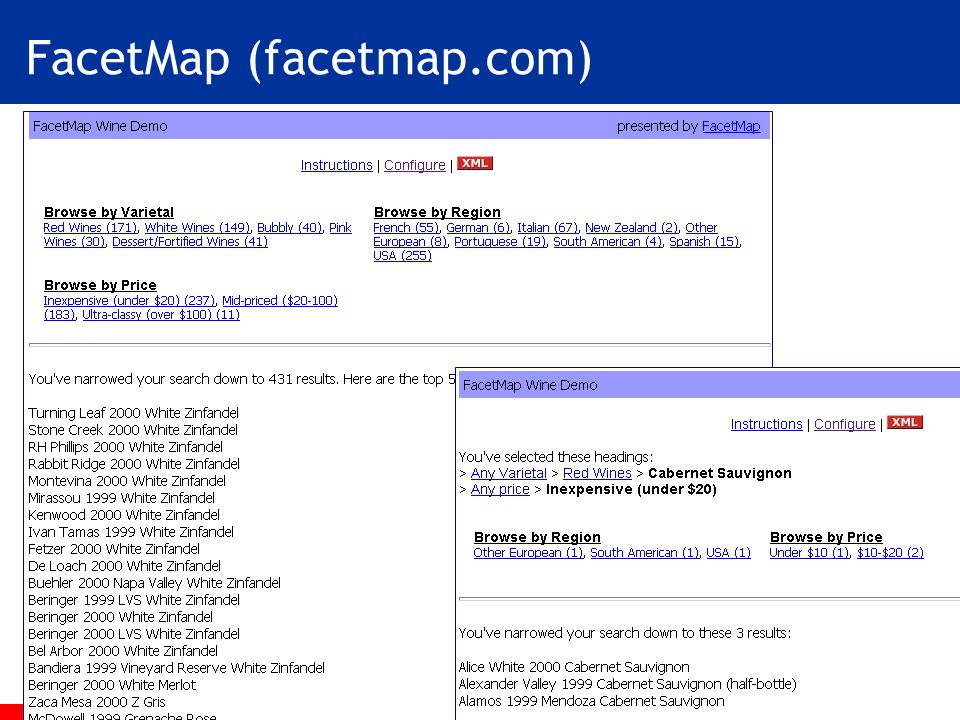This screenshot has height=720, width=960.
Task: Narrow price to Under $10 (1)
Action: tap(809, 552)
